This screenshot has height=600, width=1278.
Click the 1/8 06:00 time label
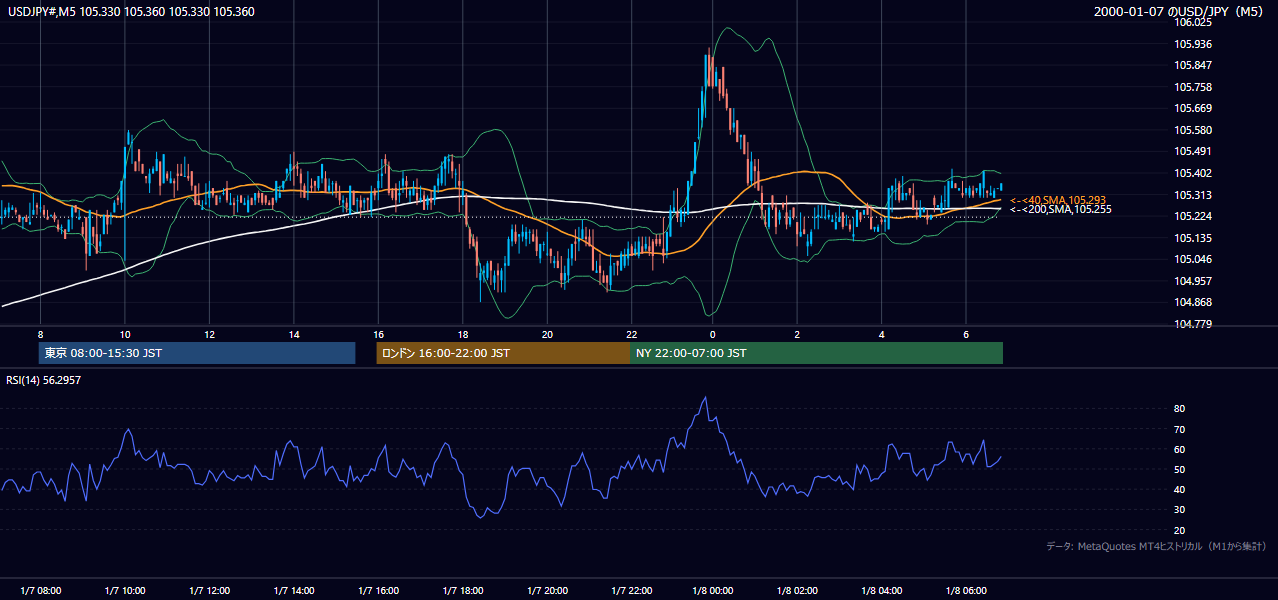click(x=966, y=591)
